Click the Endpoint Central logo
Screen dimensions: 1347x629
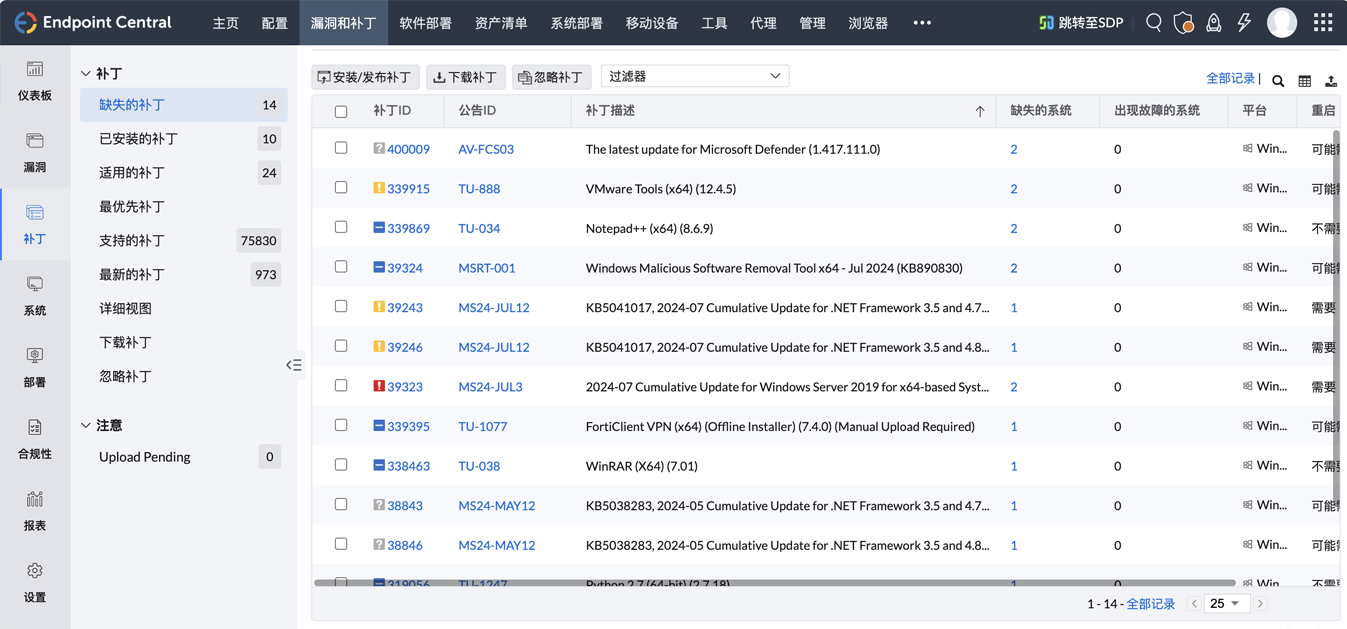(x=92, y=22)
